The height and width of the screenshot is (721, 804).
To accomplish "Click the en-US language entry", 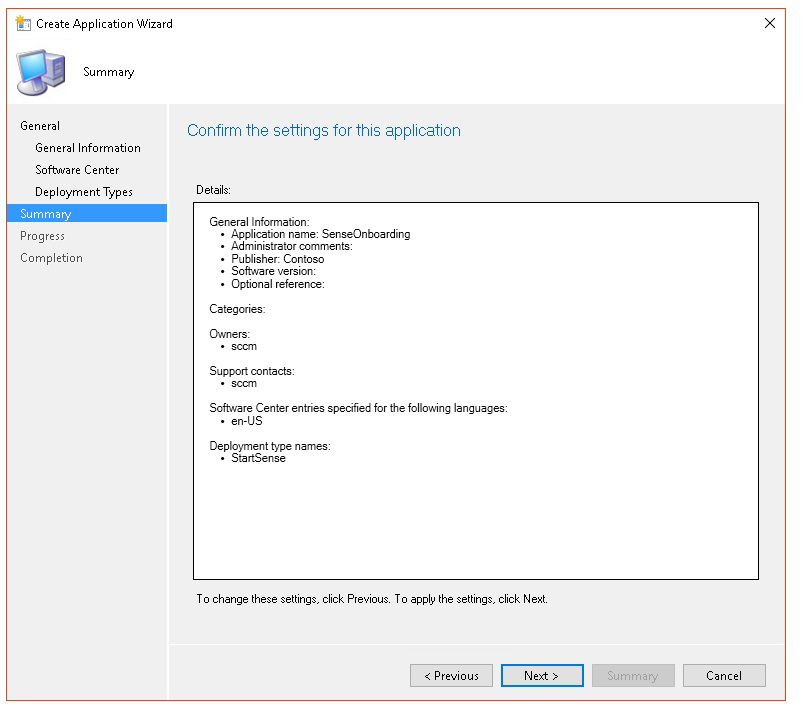I will point(247,421).
